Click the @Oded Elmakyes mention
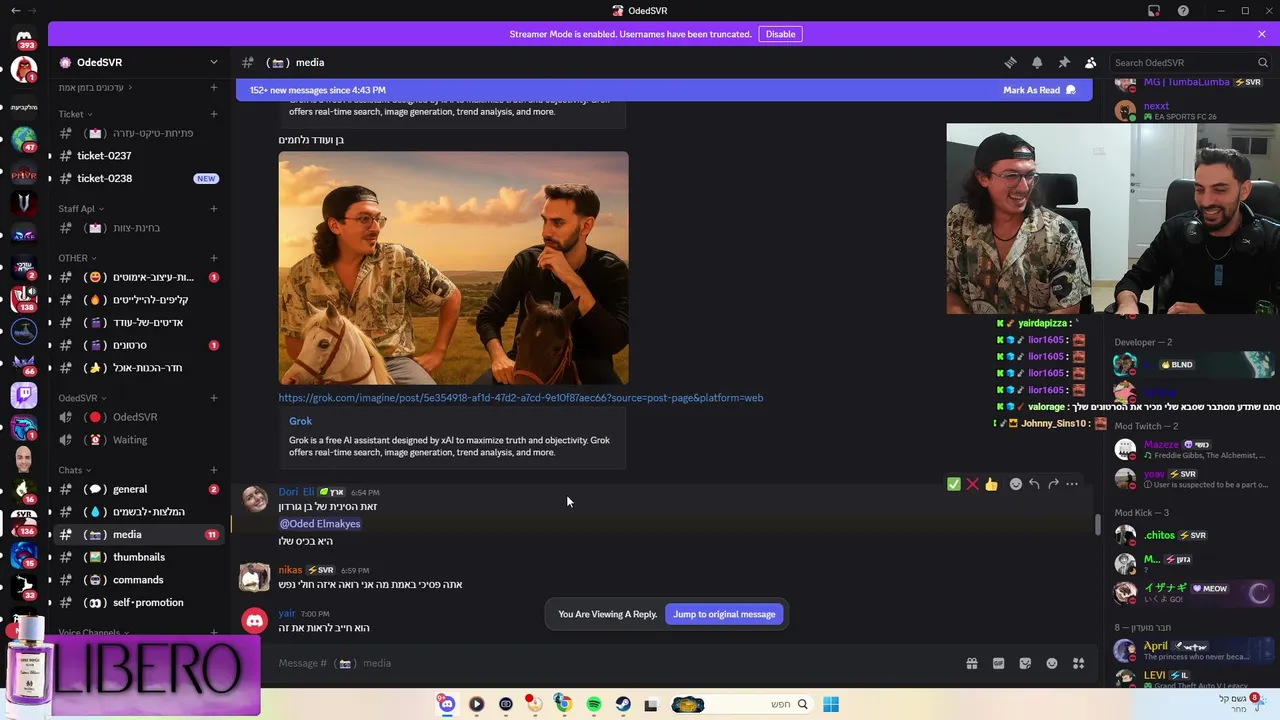This screenshot has width=1280, height=720. (319, 524)
